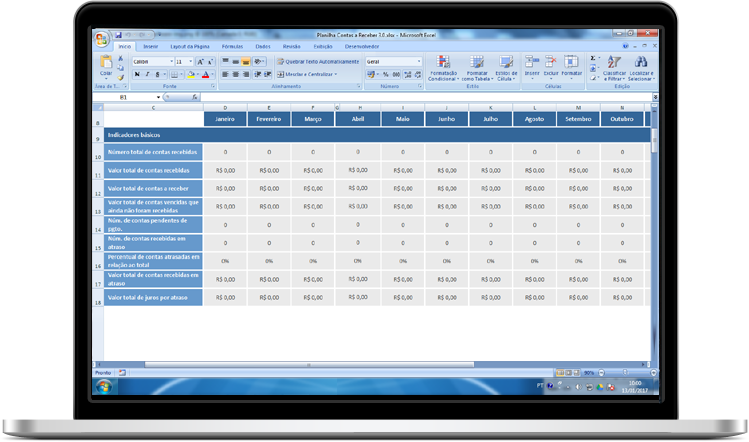Click the Colar paste icon
The height and width of the screenshot is (442, 749).
pyautogui.click(x=106, y=62)
